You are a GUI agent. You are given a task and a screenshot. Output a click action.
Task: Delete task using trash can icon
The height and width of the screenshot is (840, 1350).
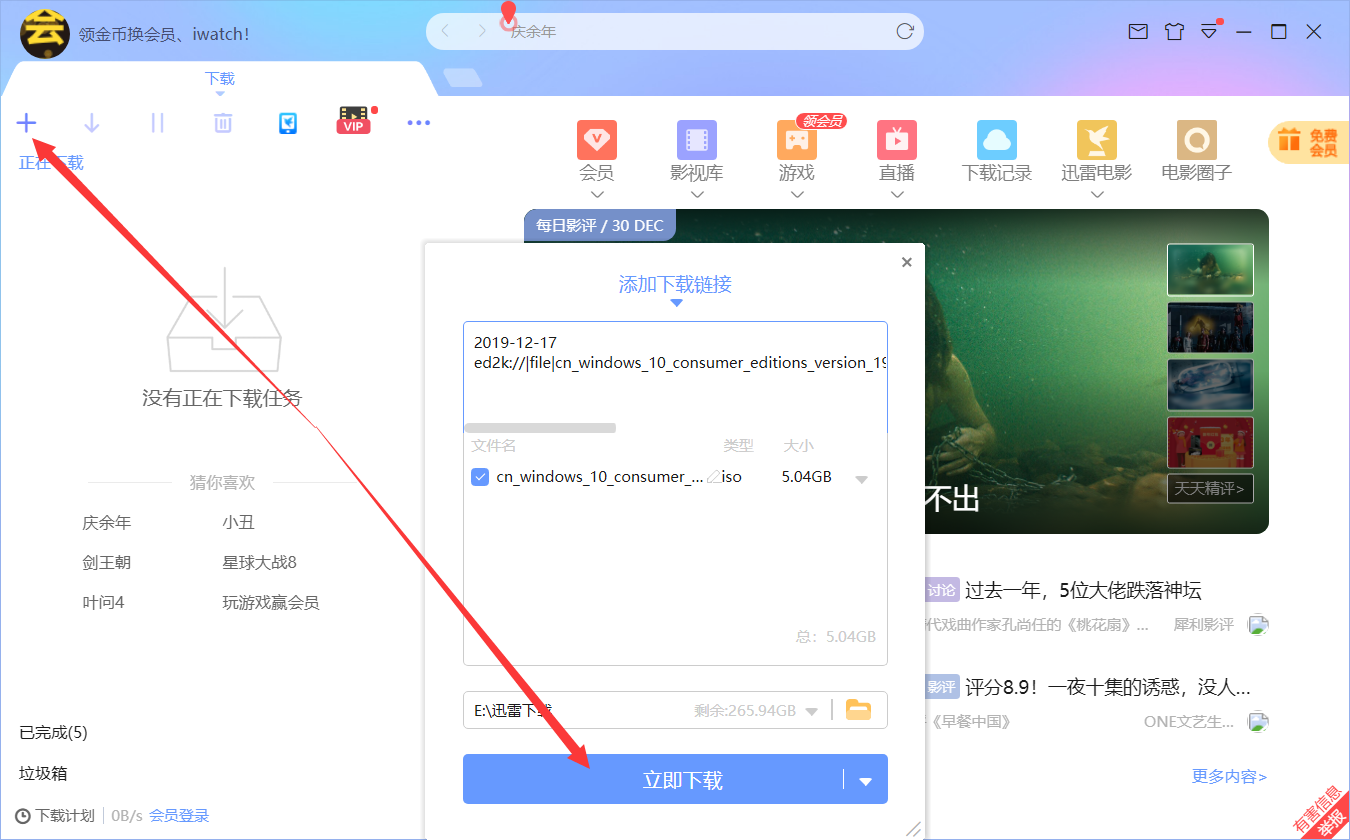click(223, 123)
